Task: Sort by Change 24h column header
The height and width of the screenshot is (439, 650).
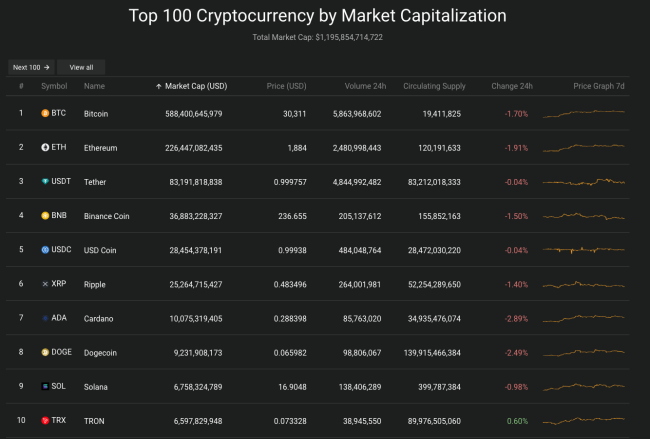Action: point(511,86)
